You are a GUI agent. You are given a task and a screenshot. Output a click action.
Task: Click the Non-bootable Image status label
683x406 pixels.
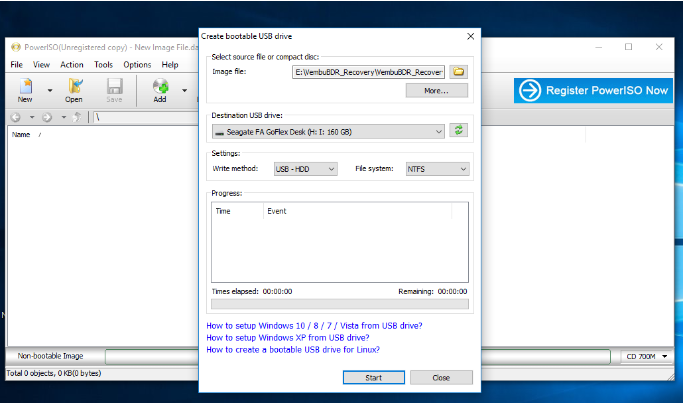pyautogui.click(x=51, y=356)
